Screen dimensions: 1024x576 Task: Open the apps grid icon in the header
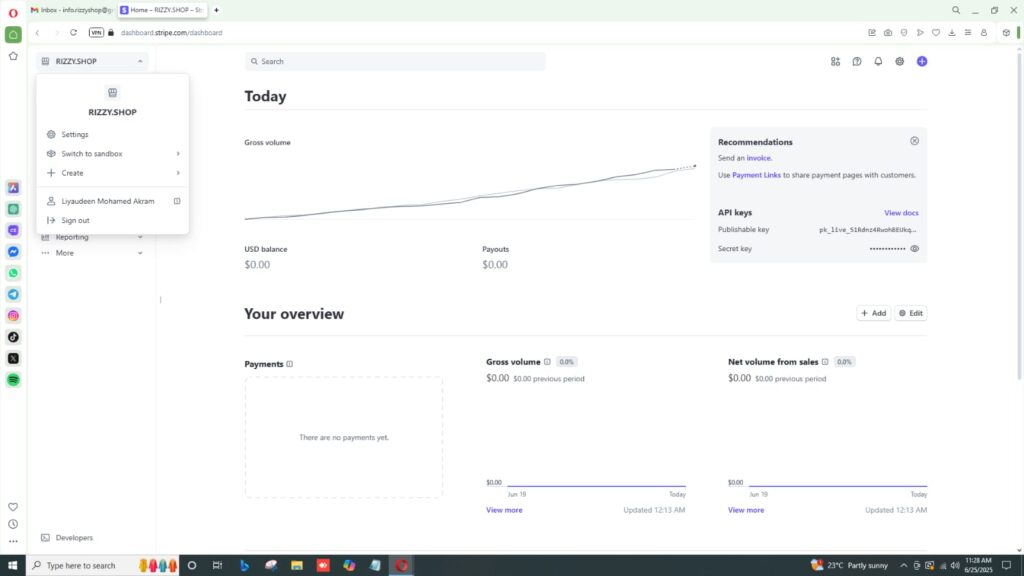(835, 61)
